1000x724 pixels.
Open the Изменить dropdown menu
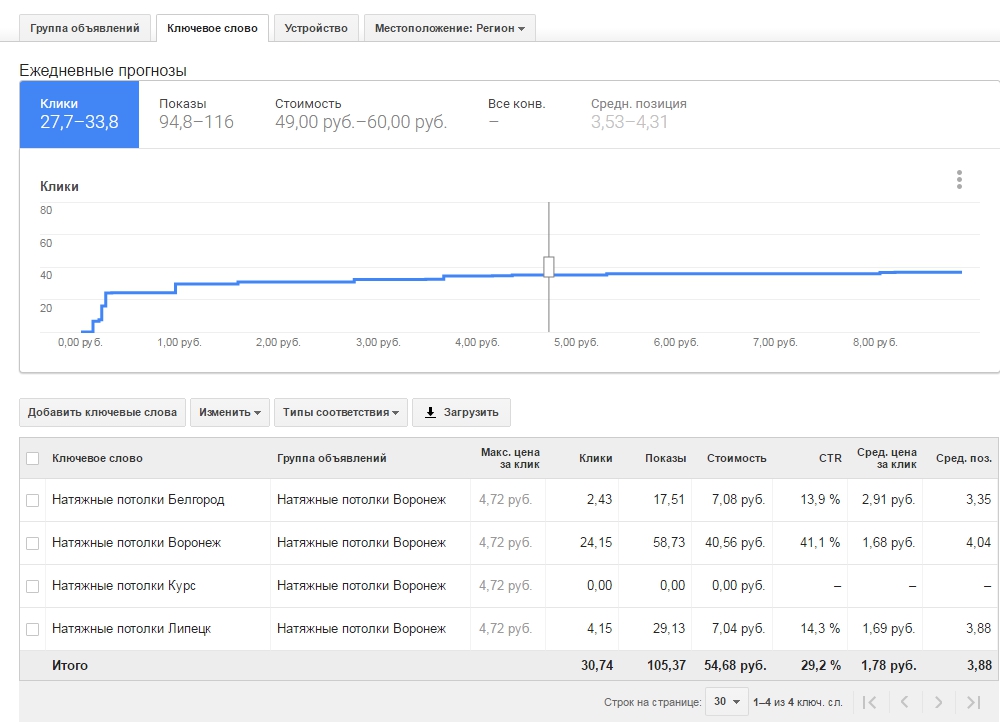point(229,412)
